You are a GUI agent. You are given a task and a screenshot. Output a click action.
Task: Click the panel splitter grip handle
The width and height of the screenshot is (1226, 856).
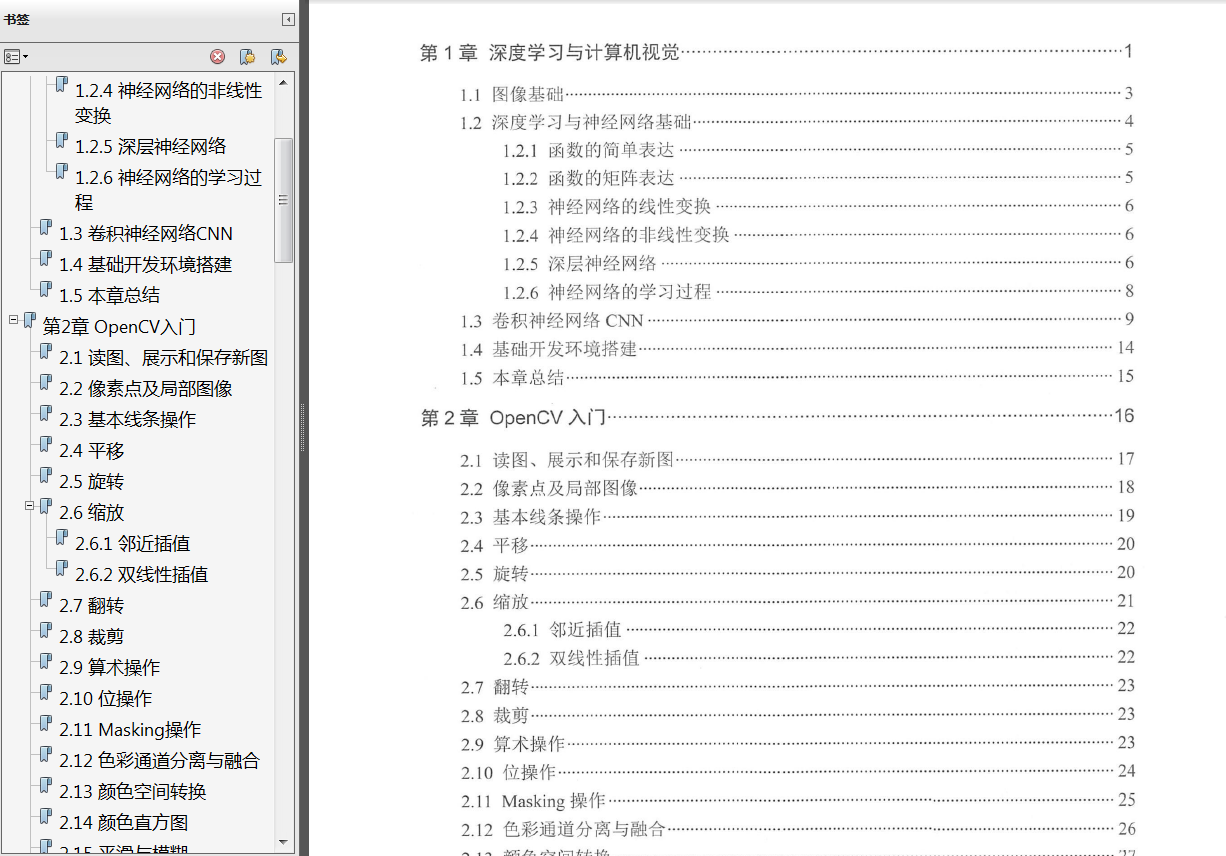click(x=302, y=428)
